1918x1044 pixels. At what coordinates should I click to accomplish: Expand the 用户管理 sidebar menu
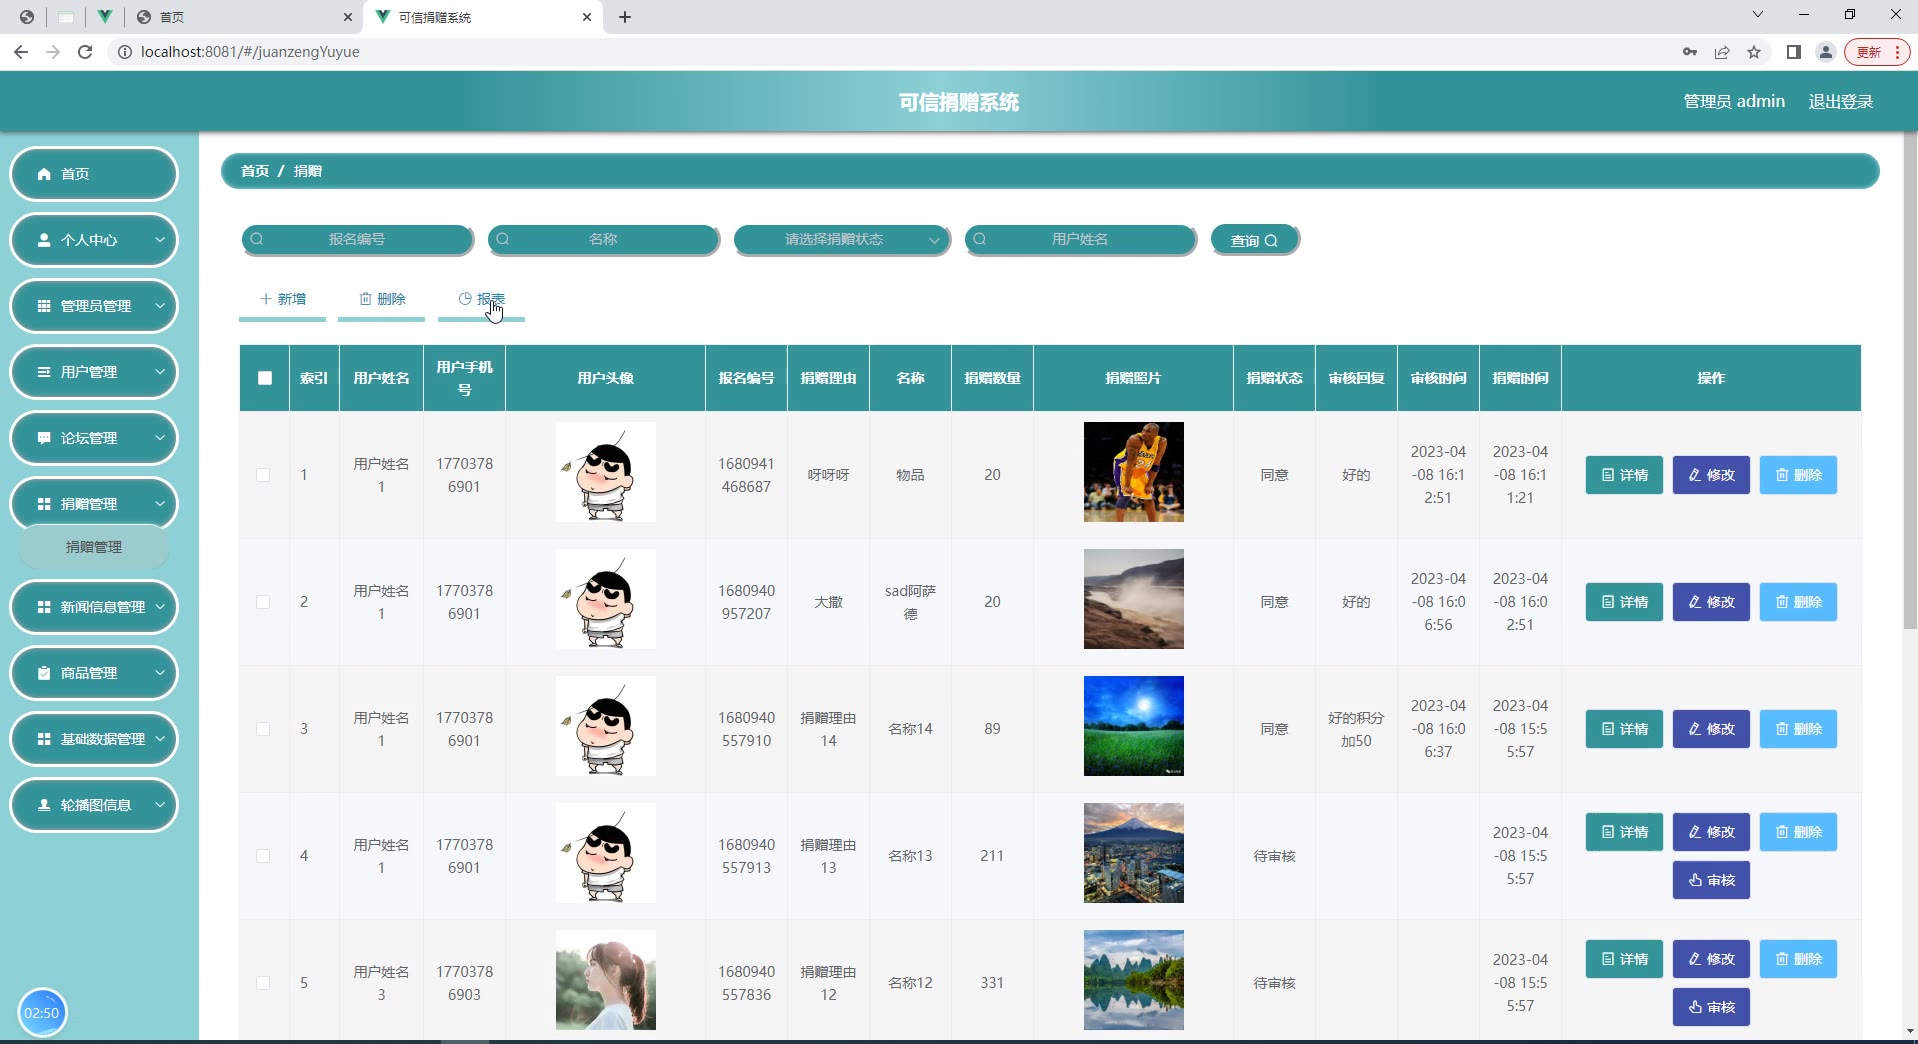(94, 372)
